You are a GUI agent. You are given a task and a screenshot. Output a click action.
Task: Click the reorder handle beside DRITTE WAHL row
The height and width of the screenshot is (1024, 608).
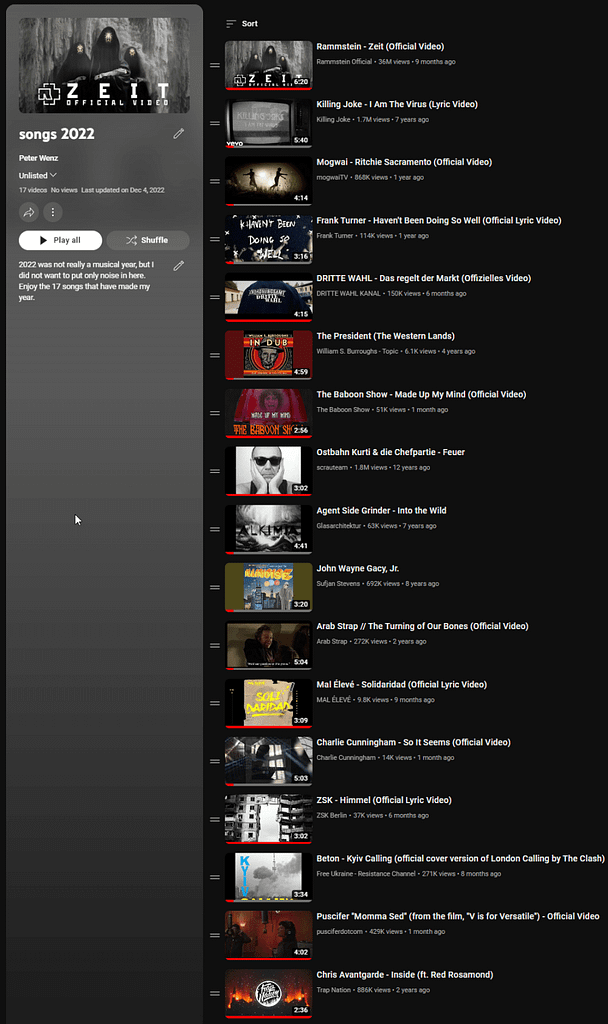[x=215, y=297]
